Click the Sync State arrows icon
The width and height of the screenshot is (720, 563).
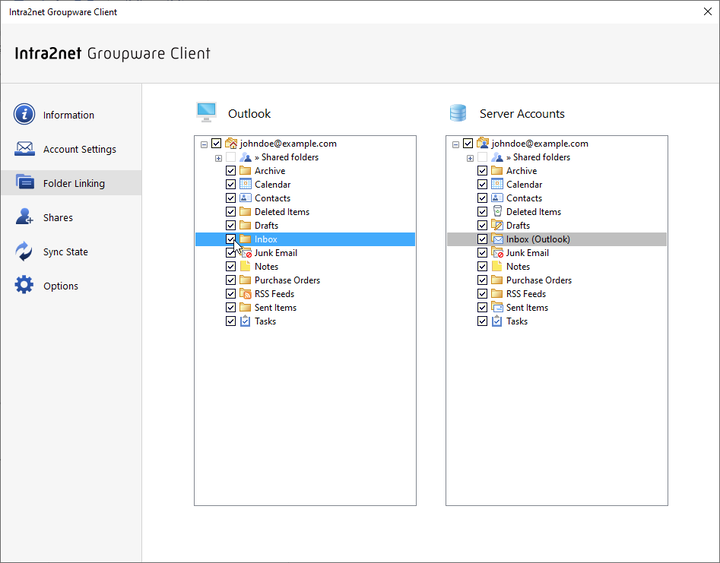point(24,251)
